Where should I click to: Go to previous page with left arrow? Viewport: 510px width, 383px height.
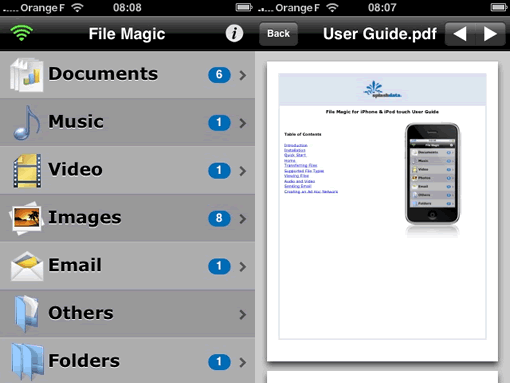(460, 34)
